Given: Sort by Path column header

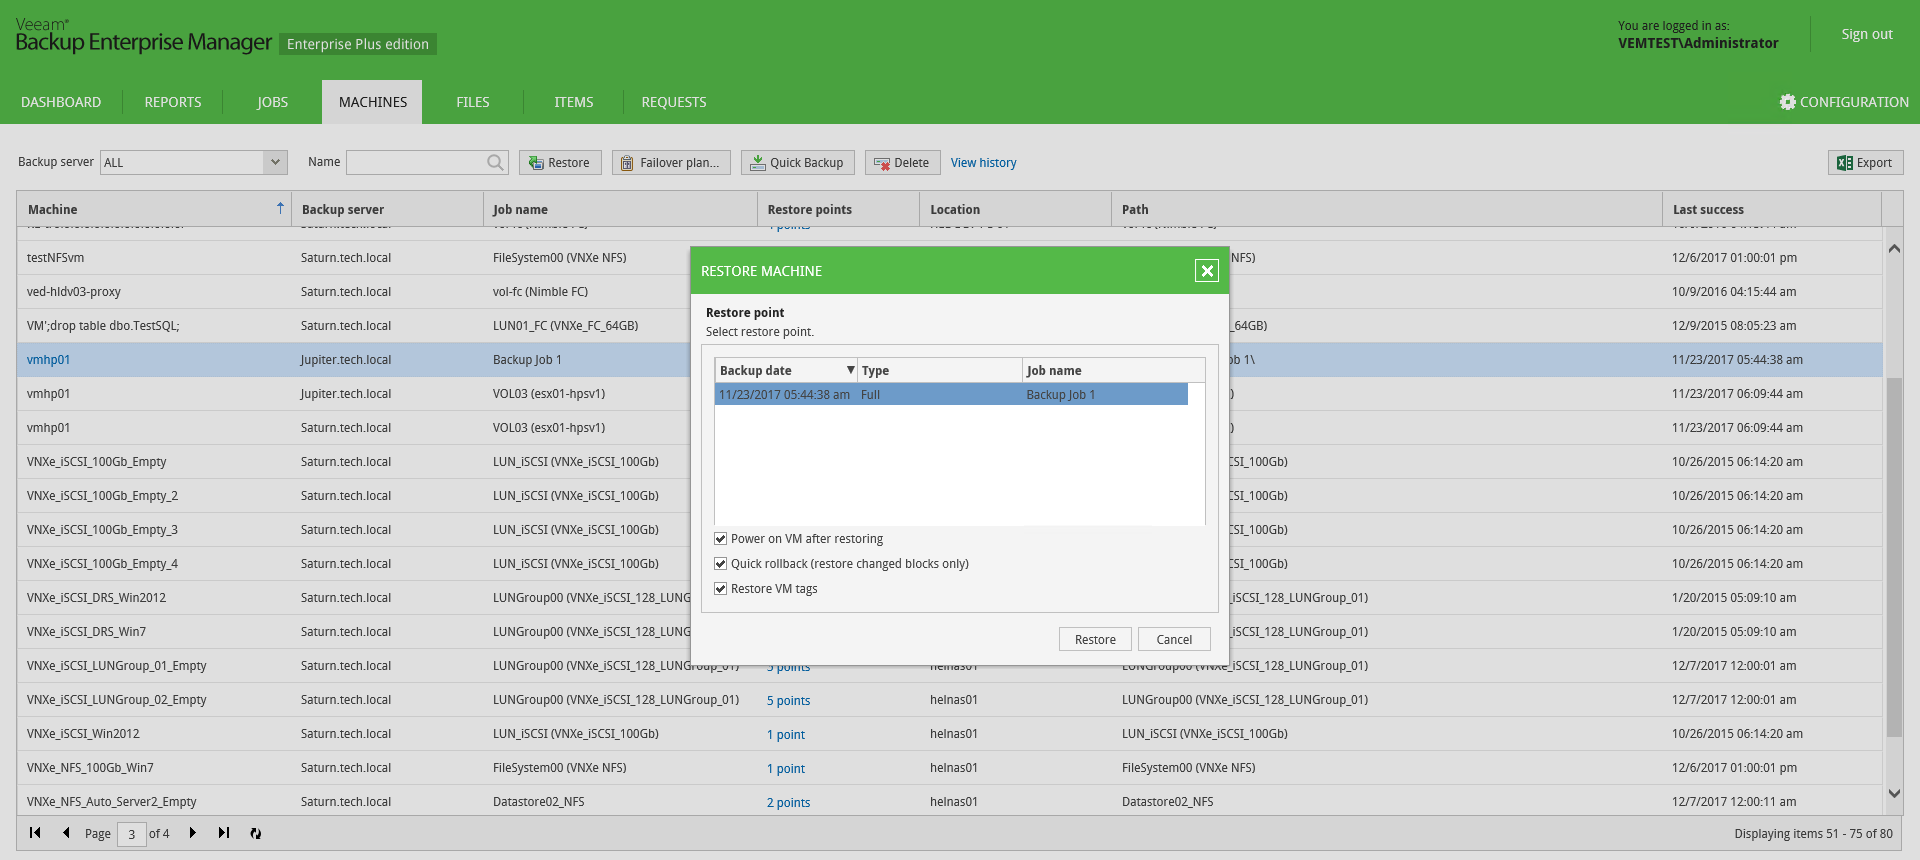Looking at the screenshot, I should point(1387,209).
